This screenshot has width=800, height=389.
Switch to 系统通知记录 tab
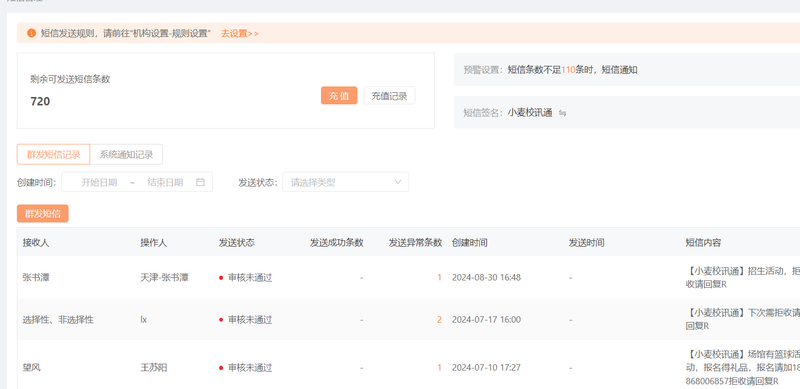pyautogui.click(x=126, y=155)
